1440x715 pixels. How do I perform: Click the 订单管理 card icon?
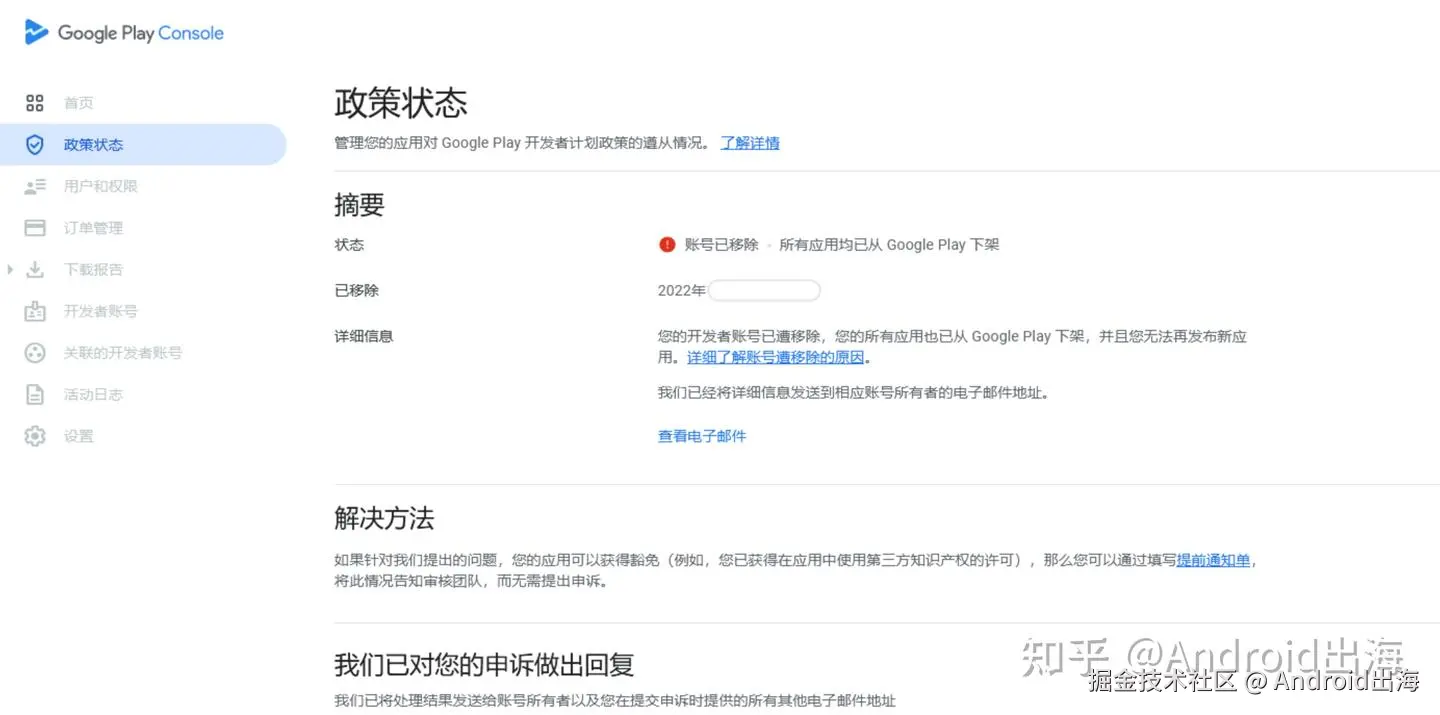[x=35, y=228]
